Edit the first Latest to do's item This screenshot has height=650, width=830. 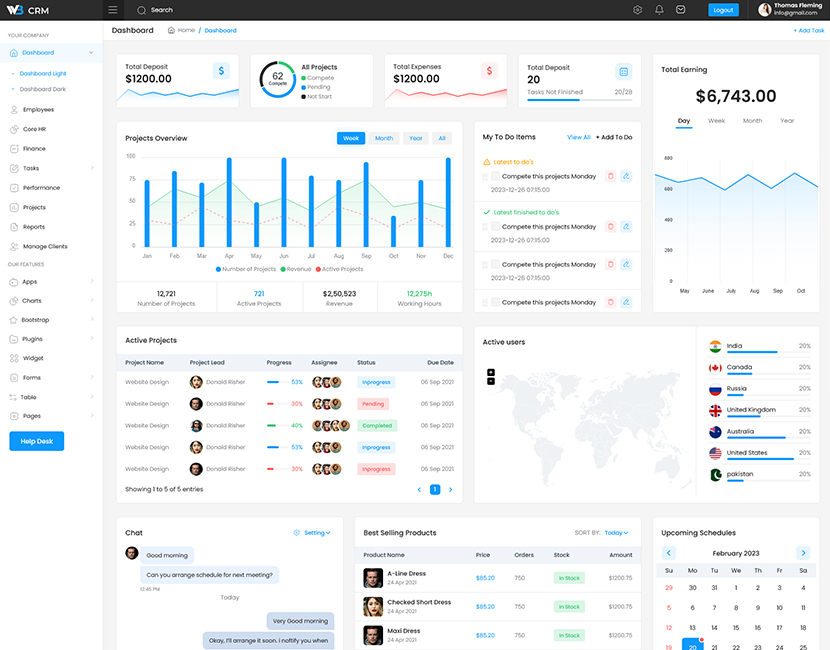tap(626, 176)
